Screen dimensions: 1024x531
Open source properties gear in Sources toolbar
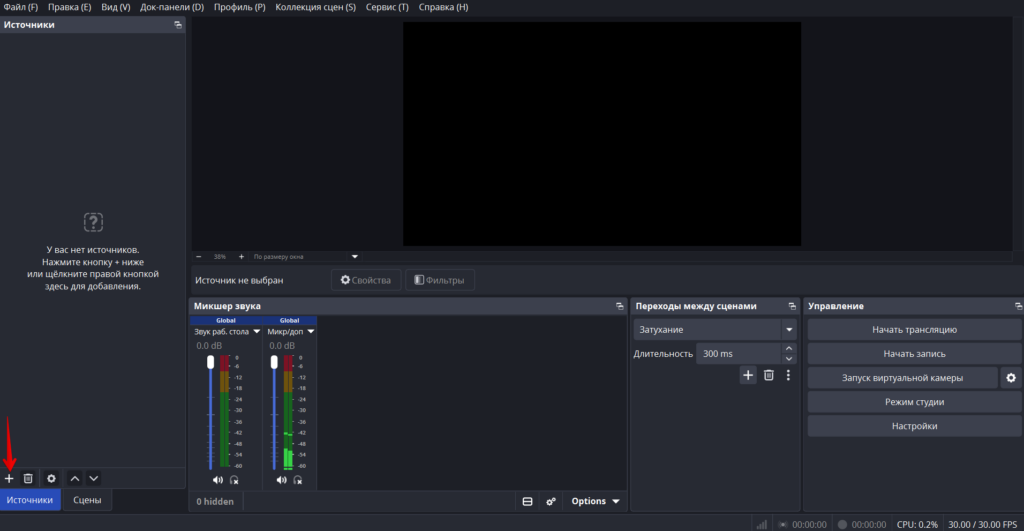point(51,479)
